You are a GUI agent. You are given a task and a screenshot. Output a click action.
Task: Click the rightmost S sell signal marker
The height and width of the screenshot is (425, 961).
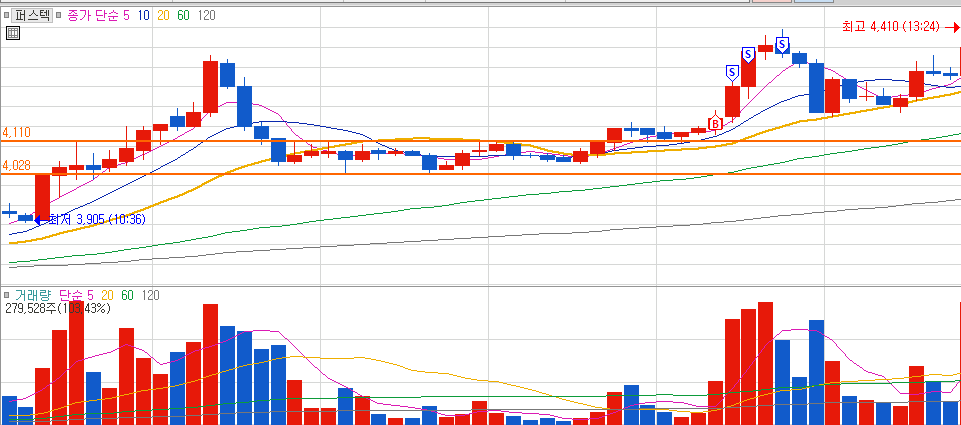tap(782, 45)
